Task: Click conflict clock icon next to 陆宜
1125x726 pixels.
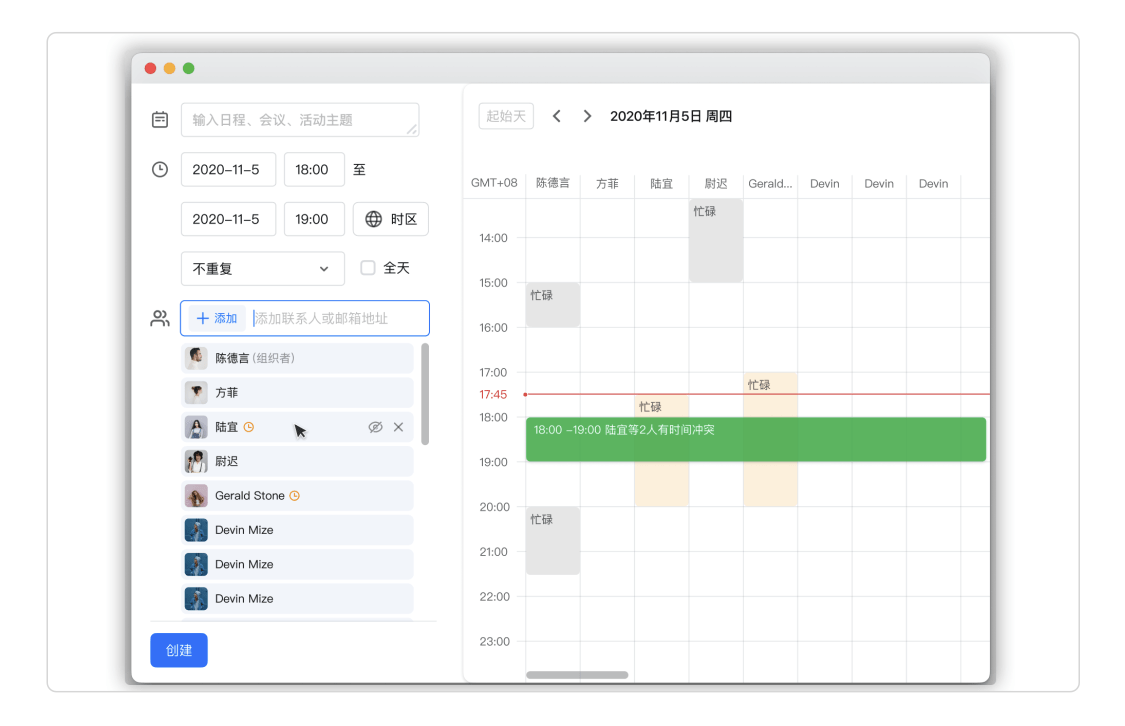Action: point(249,427)
